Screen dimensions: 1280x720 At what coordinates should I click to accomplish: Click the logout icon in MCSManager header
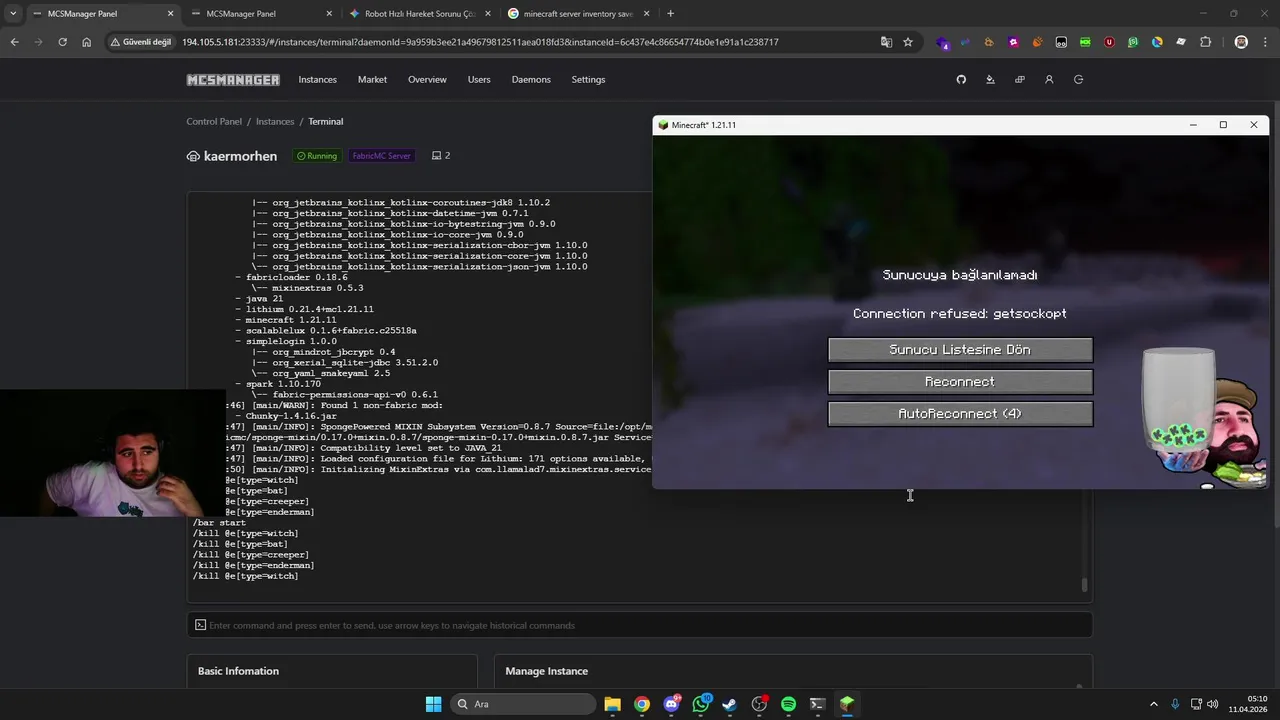click(x=1078, y=80)
